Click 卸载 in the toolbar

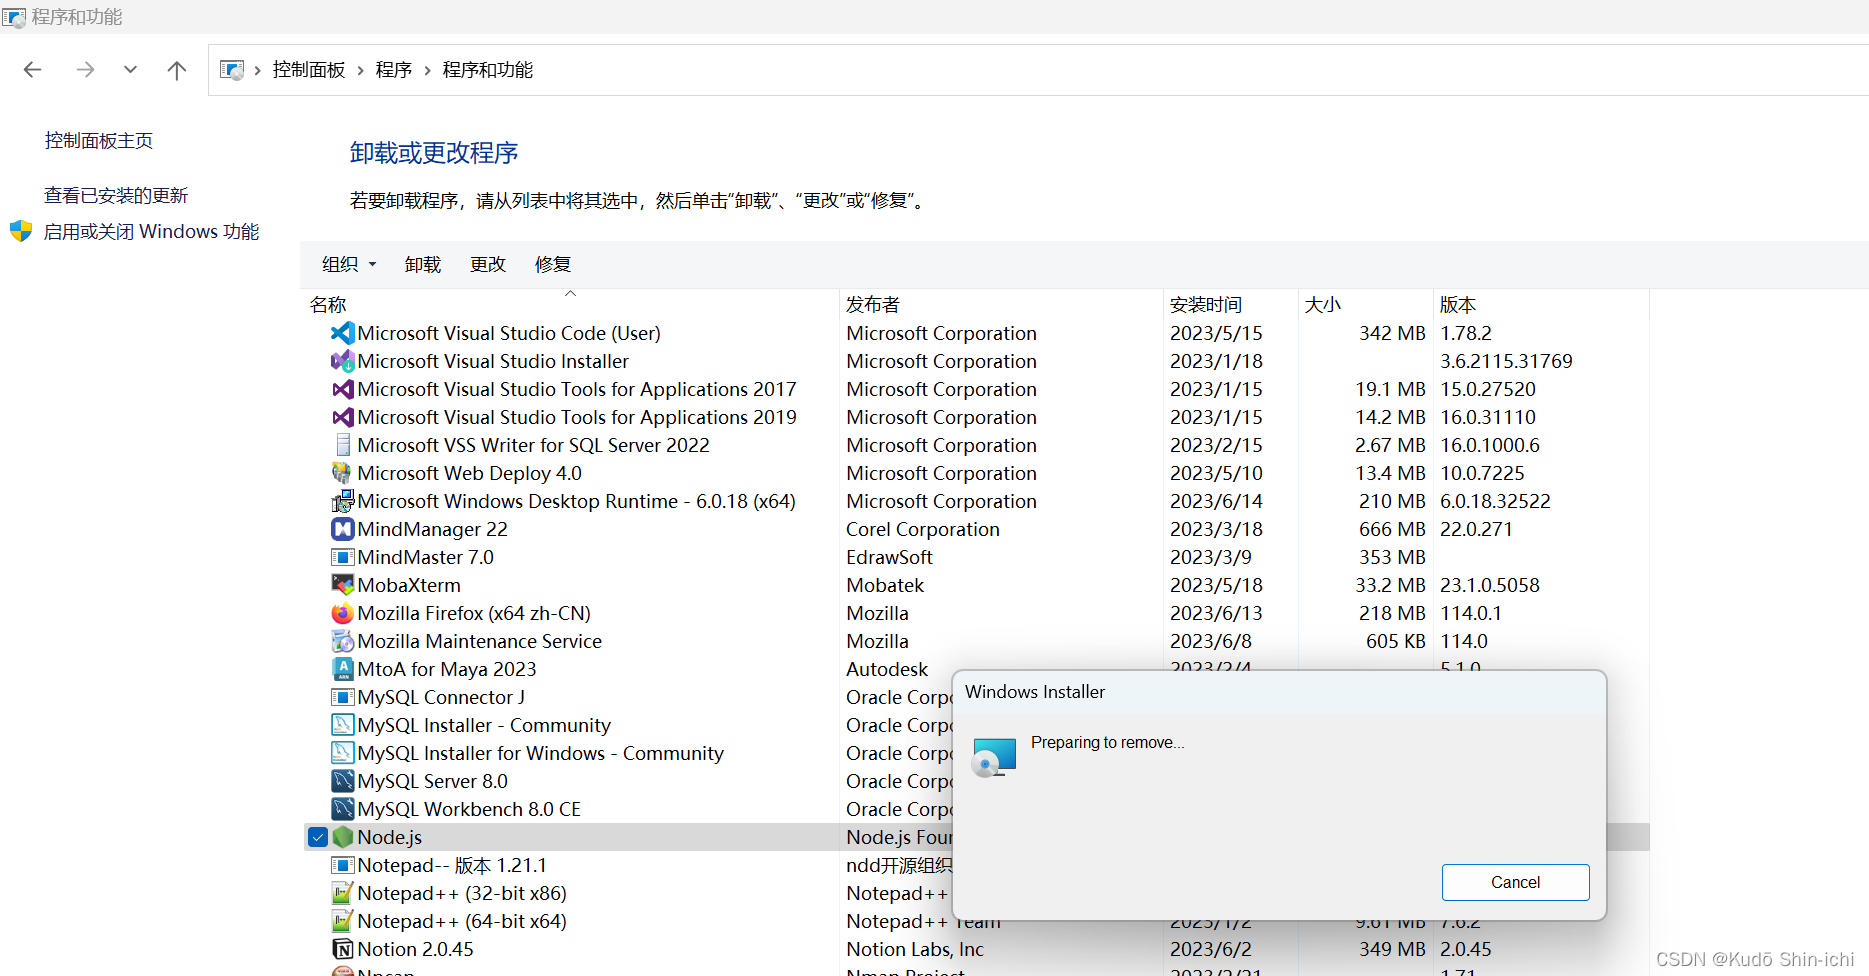[x=423, y=264]
